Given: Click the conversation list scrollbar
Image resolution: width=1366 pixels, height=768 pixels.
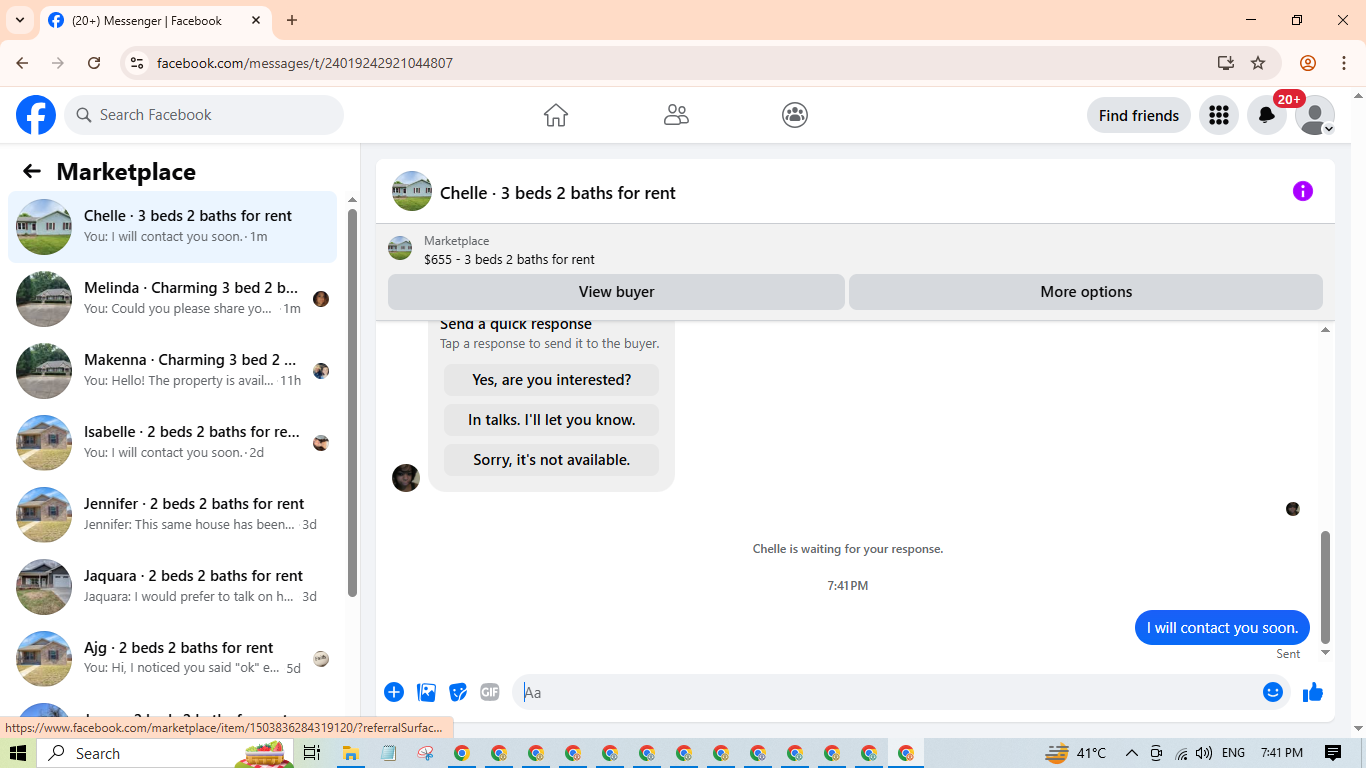Looking at the screenshot, I should (x=352, y=403).
